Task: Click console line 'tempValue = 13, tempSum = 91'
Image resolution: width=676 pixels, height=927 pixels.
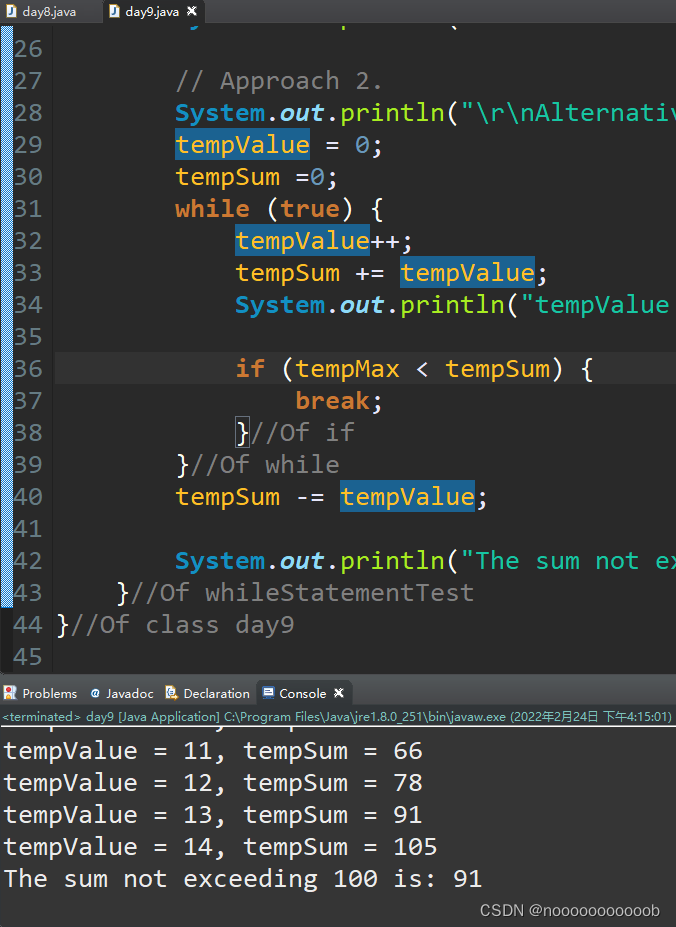Action: tap(213, 815)
